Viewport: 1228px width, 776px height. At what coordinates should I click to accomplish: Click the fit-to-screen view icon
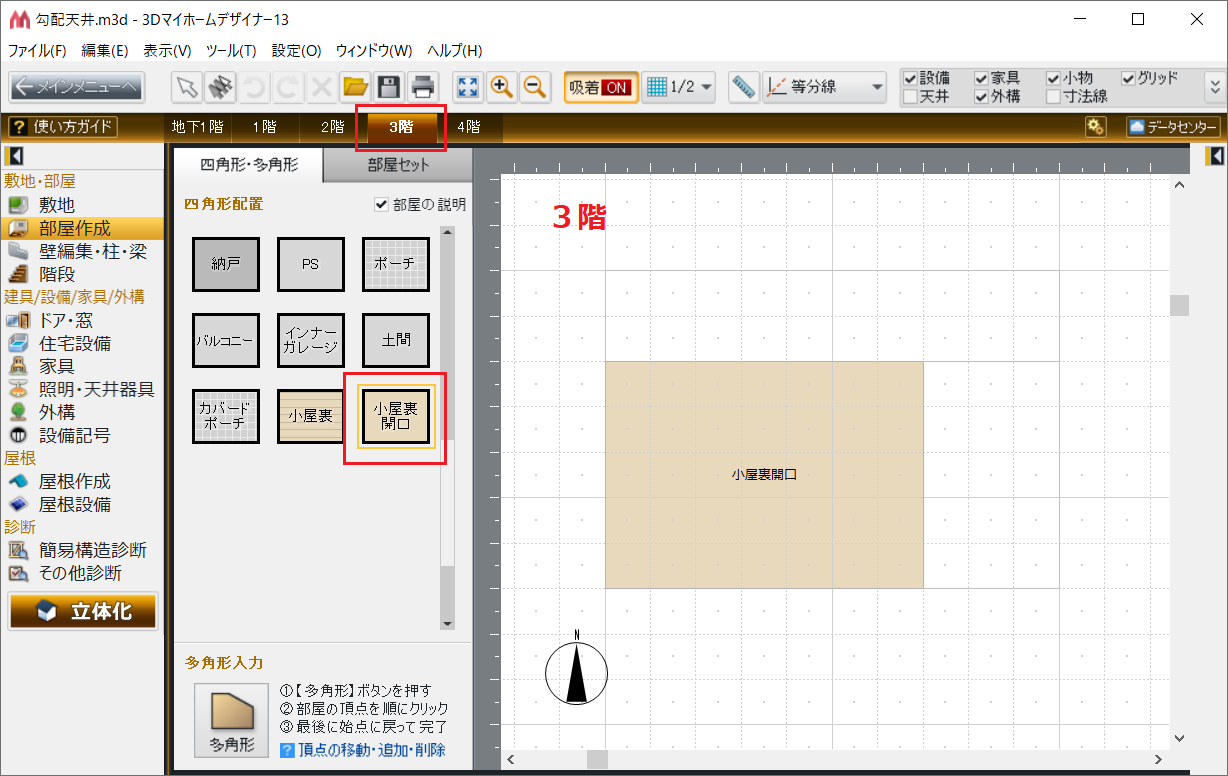(468, 87)
